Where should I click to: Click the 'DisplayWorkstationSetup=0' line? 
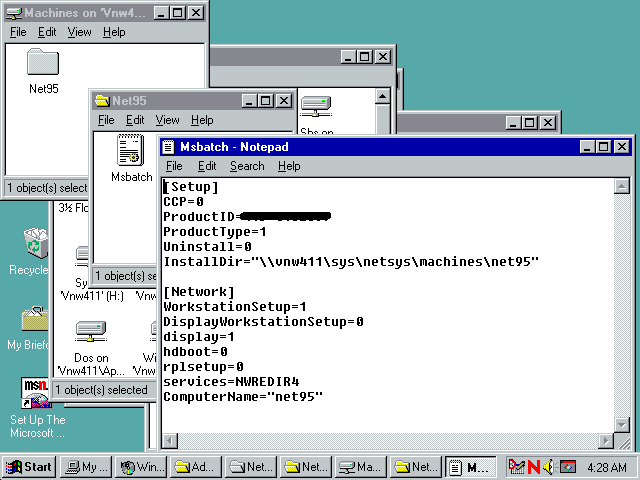coord(263,322)
